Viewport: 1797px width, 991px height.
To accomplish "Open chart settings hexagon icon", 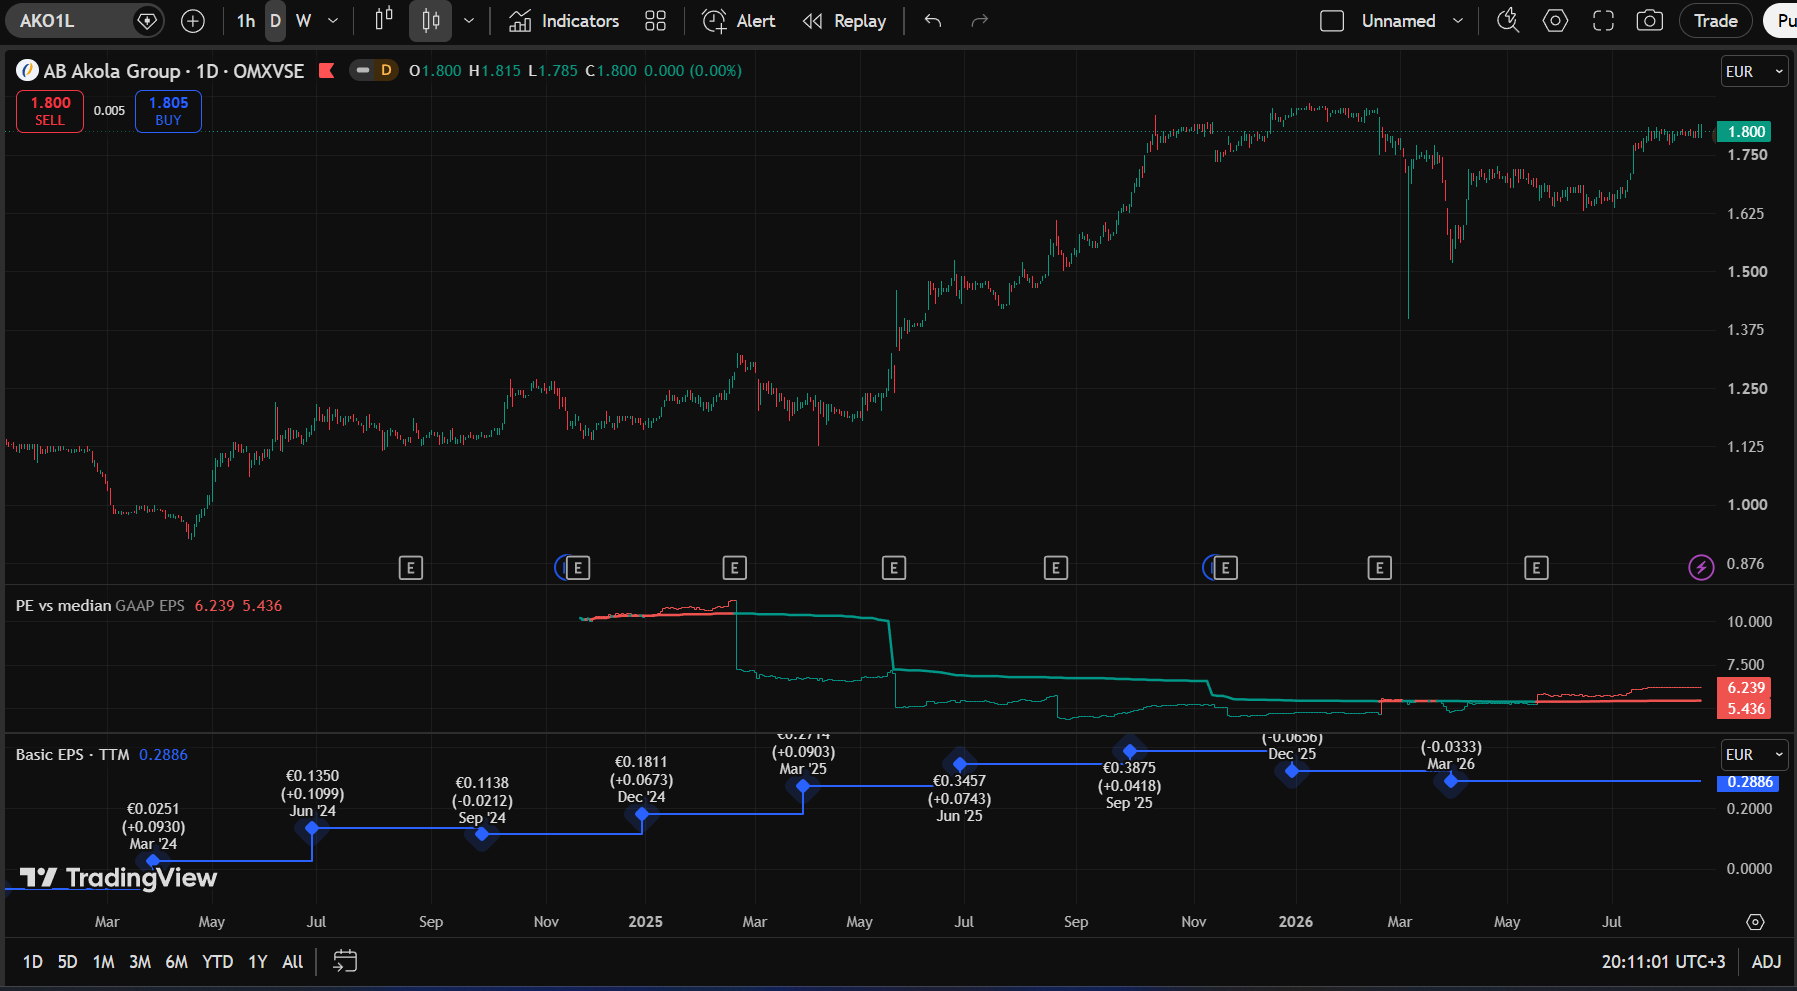I will coord(1555,21).
